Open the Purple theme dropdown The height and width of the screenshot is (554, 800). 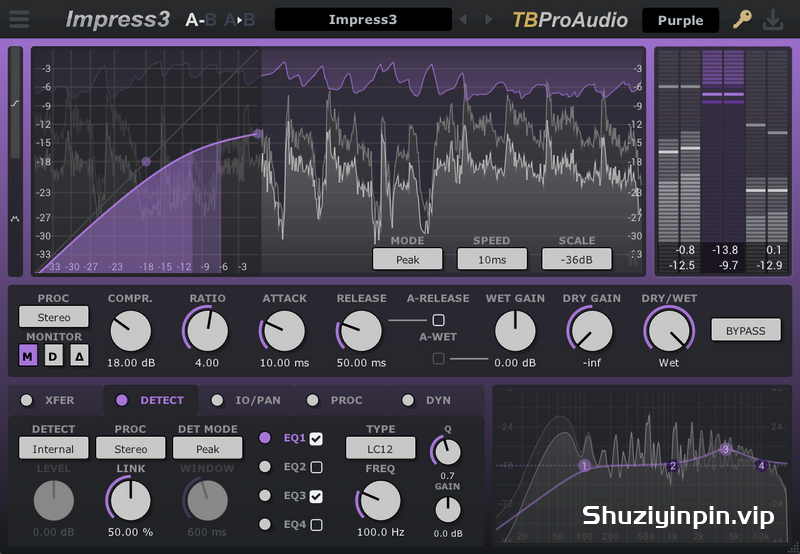tap(681, 20)
